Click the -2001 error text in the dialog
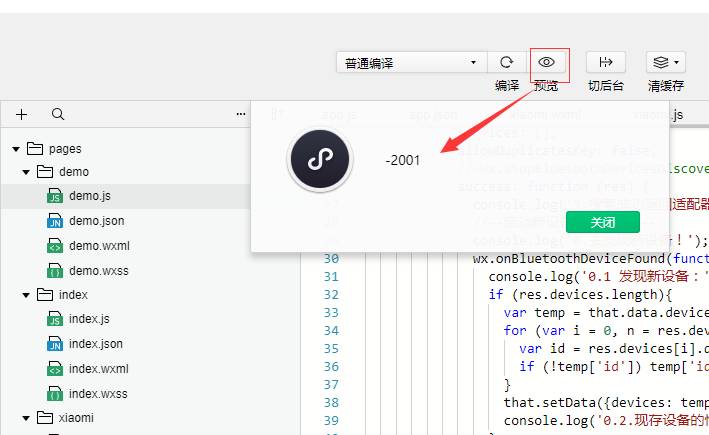Image resolution: width=709 pixels, height=435 pixels. (x=402, y=160)
